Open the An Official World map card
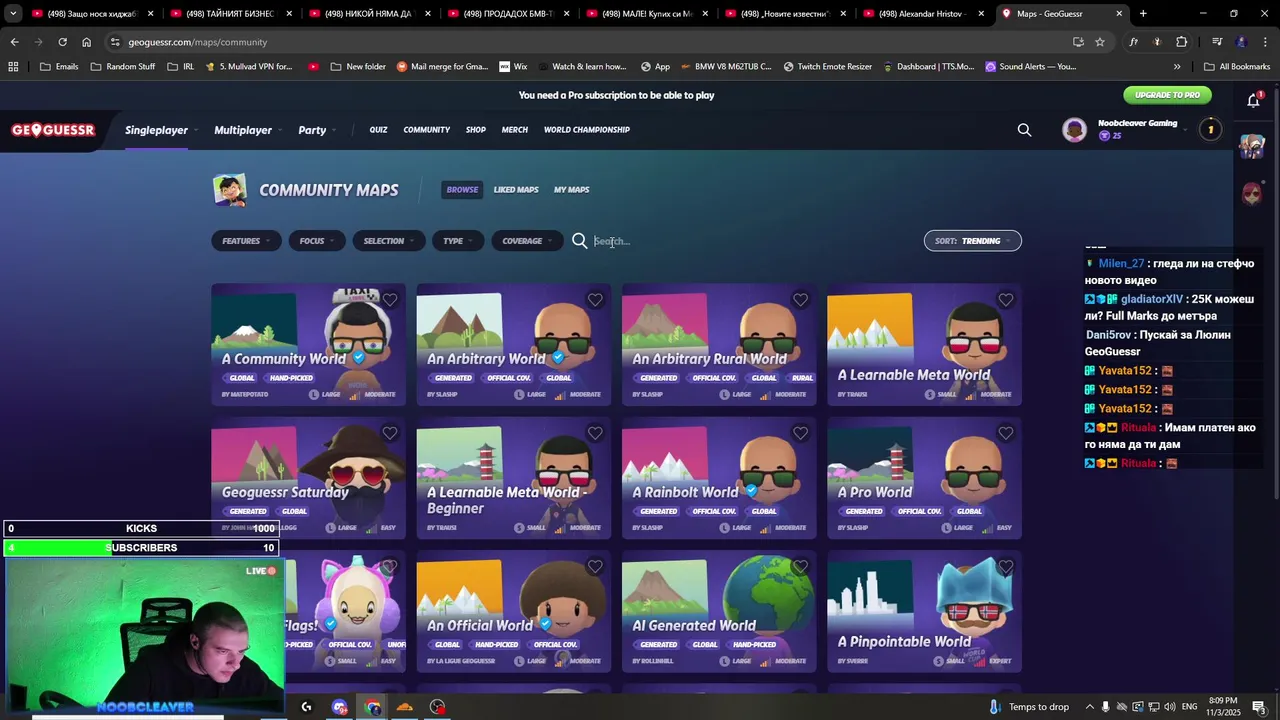 click(x=514, y=611)
